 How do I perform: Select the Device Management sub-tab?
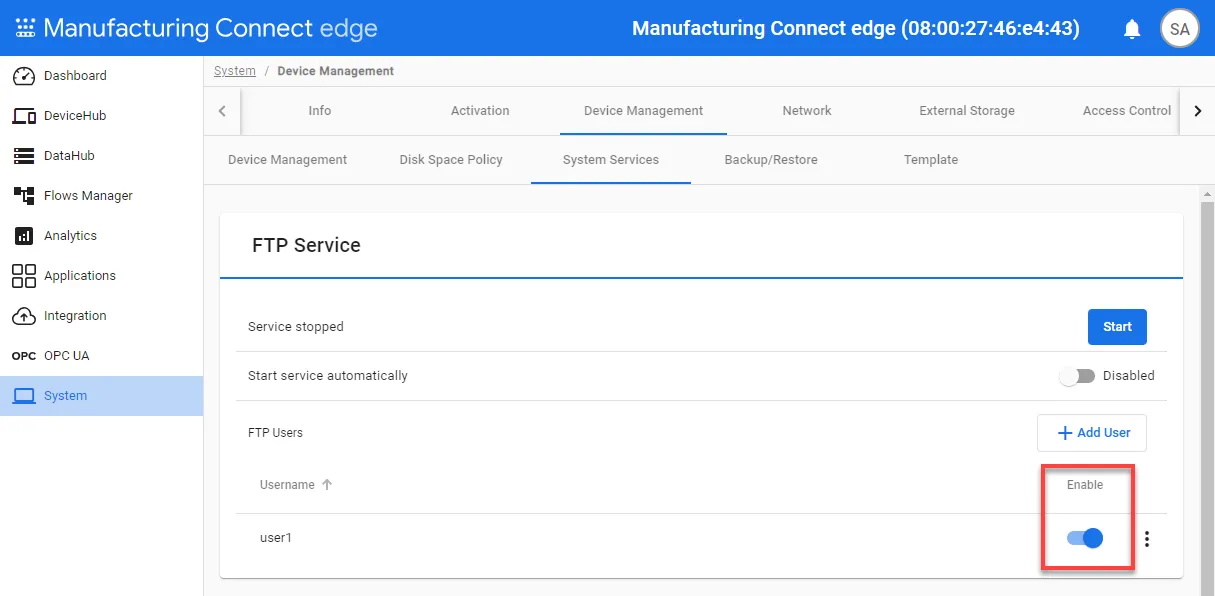click(288, 160)
